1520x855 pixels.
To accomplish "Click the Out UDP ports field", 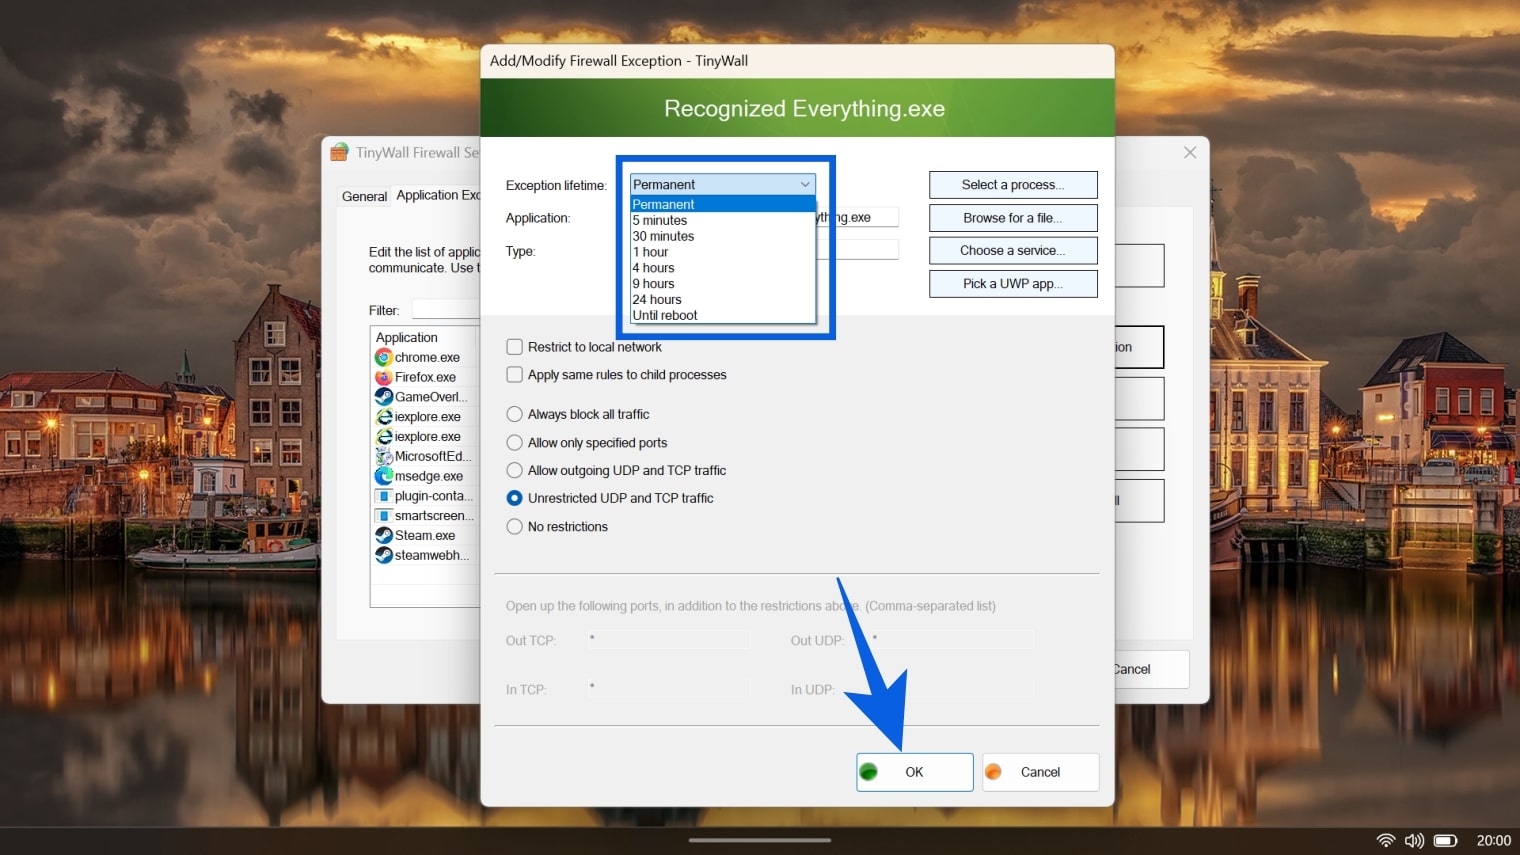I will point(953,639).
